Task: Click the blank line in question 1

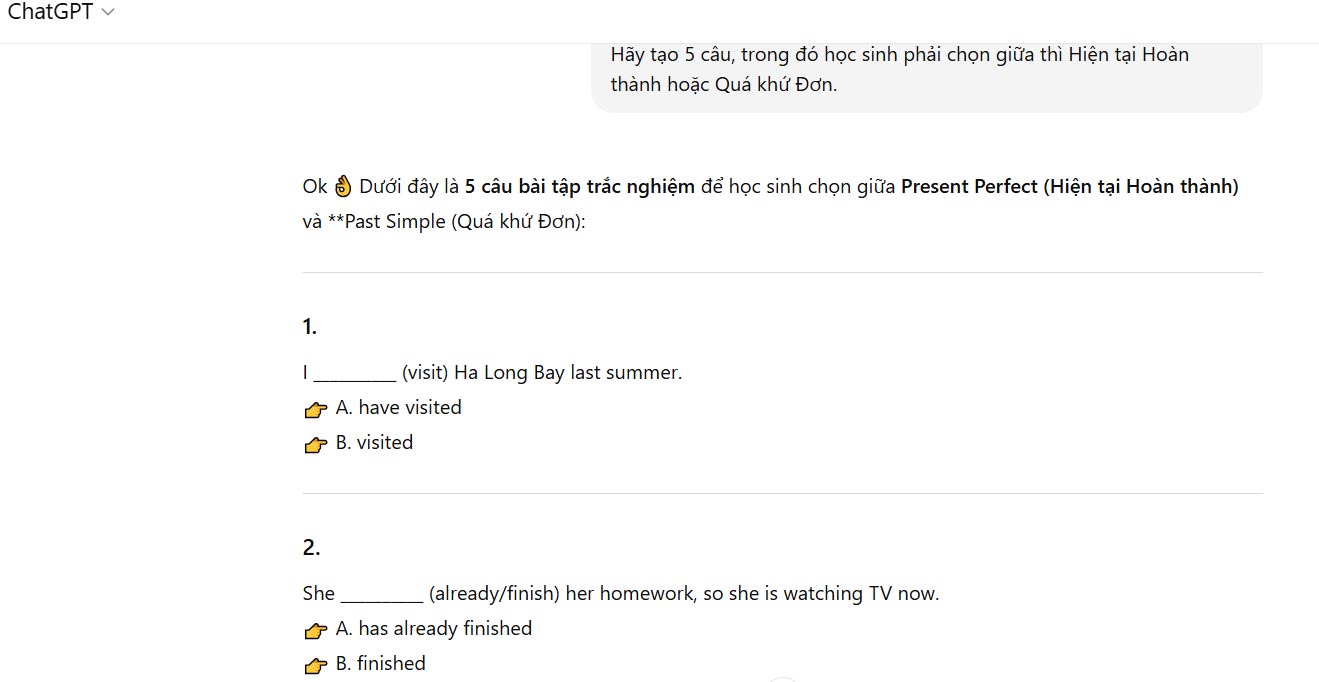Action: 355,375
